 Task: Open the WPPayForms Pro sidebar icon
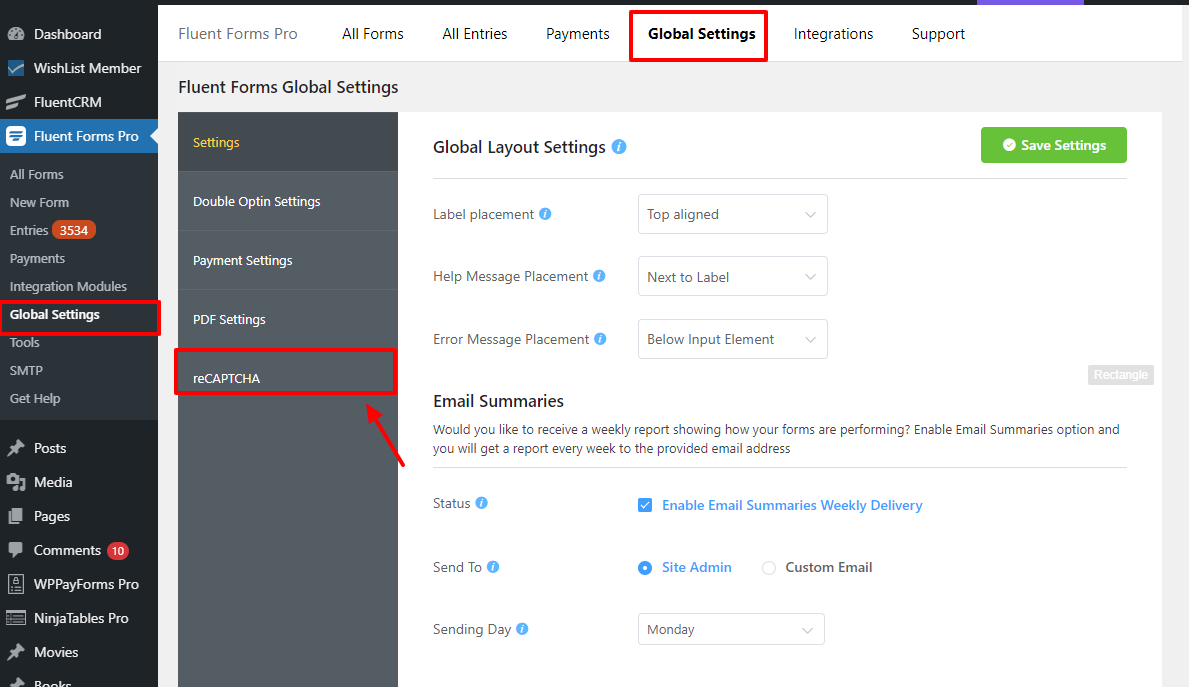pyautogui.click(x=18, y=584)
